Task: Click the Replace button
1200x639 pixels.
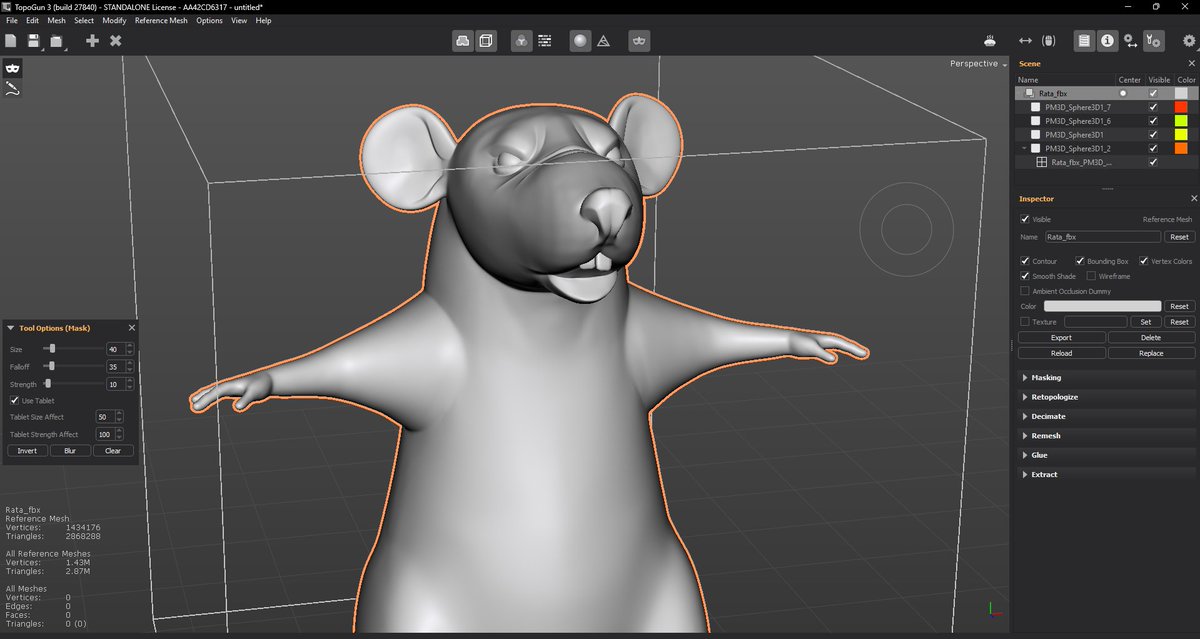Action: [1151, 353]
